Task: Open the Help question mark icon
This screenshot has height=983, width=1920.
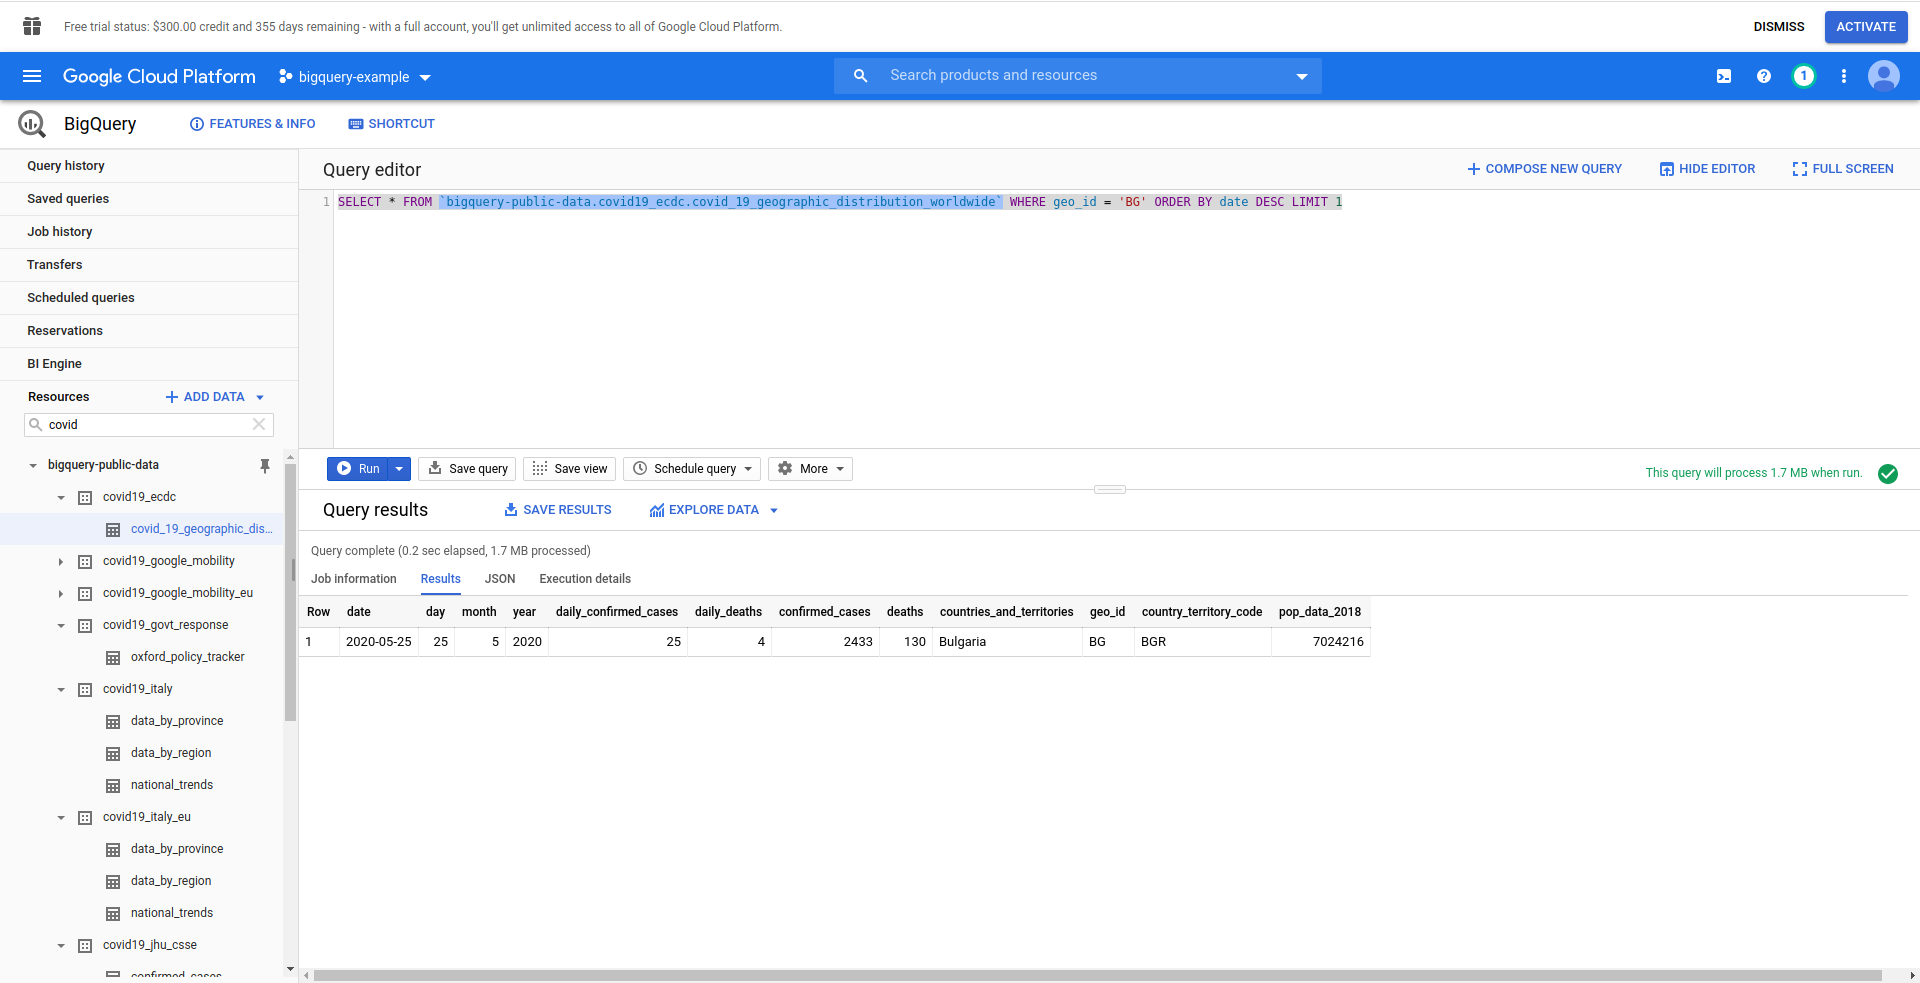Action: tap(1764, 76)
